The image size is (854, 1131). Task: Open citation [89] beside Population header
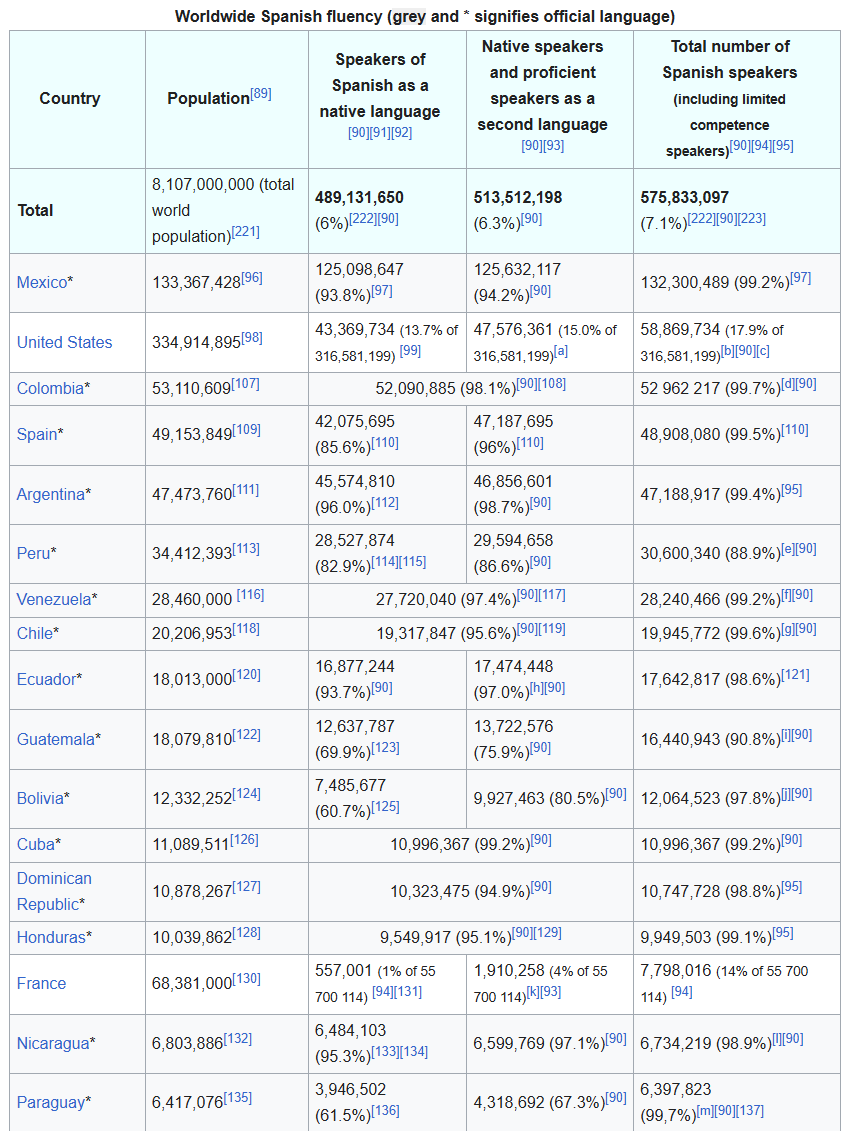pyautogui.click(x=260, y=94)
